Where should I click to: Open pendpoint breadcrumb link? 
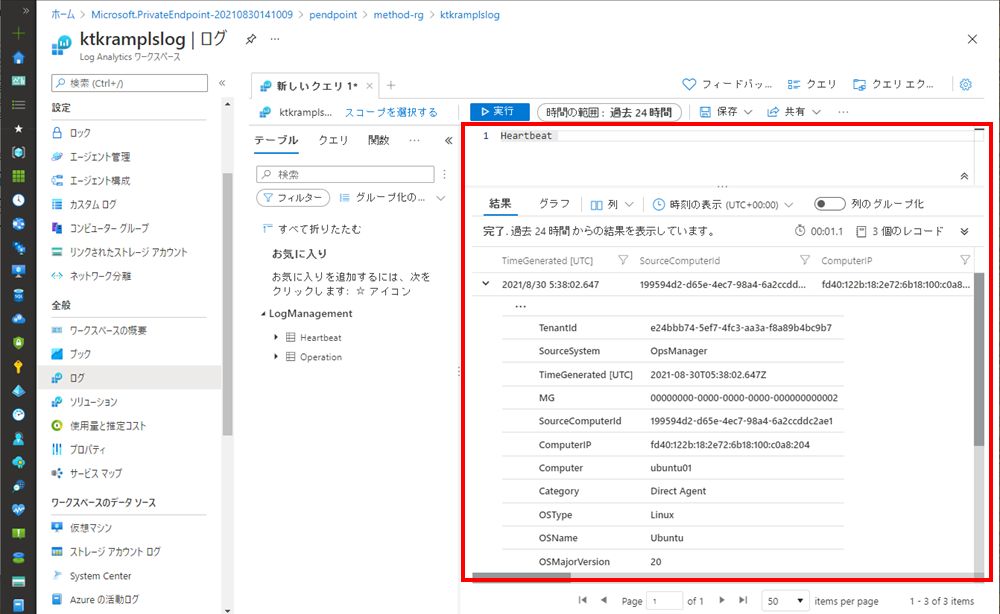(x=333, y=15)
